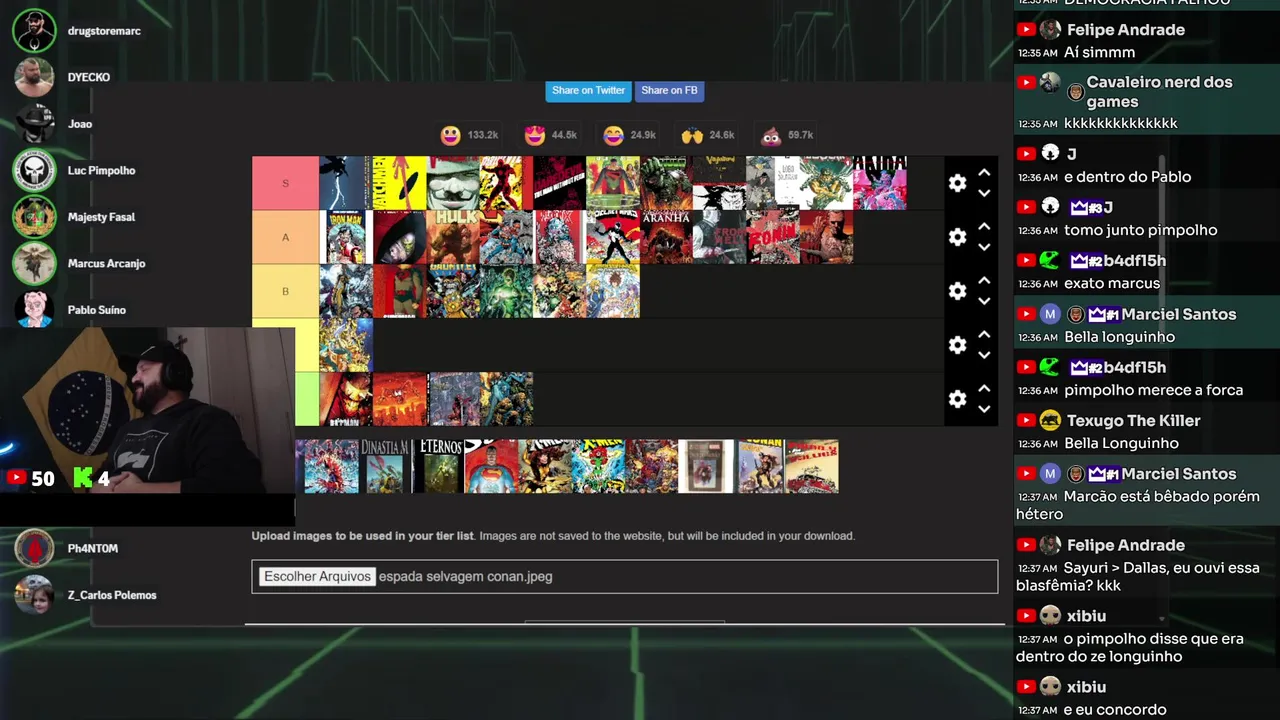Click Texugo The Killer chat username
The width and height of the screenshot is (1280, 720).
(x=1134, y=421)
